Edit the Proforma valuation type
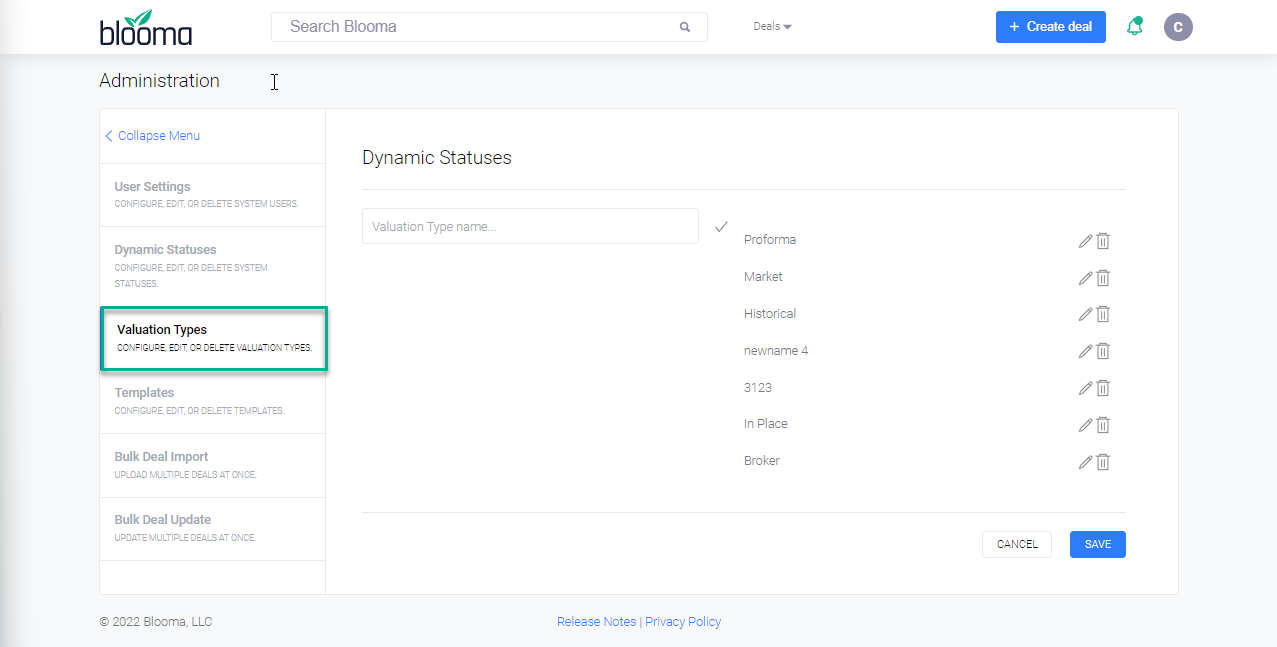The width and height of the screenshot is (1277, 647). click(x=1085, y=241)
